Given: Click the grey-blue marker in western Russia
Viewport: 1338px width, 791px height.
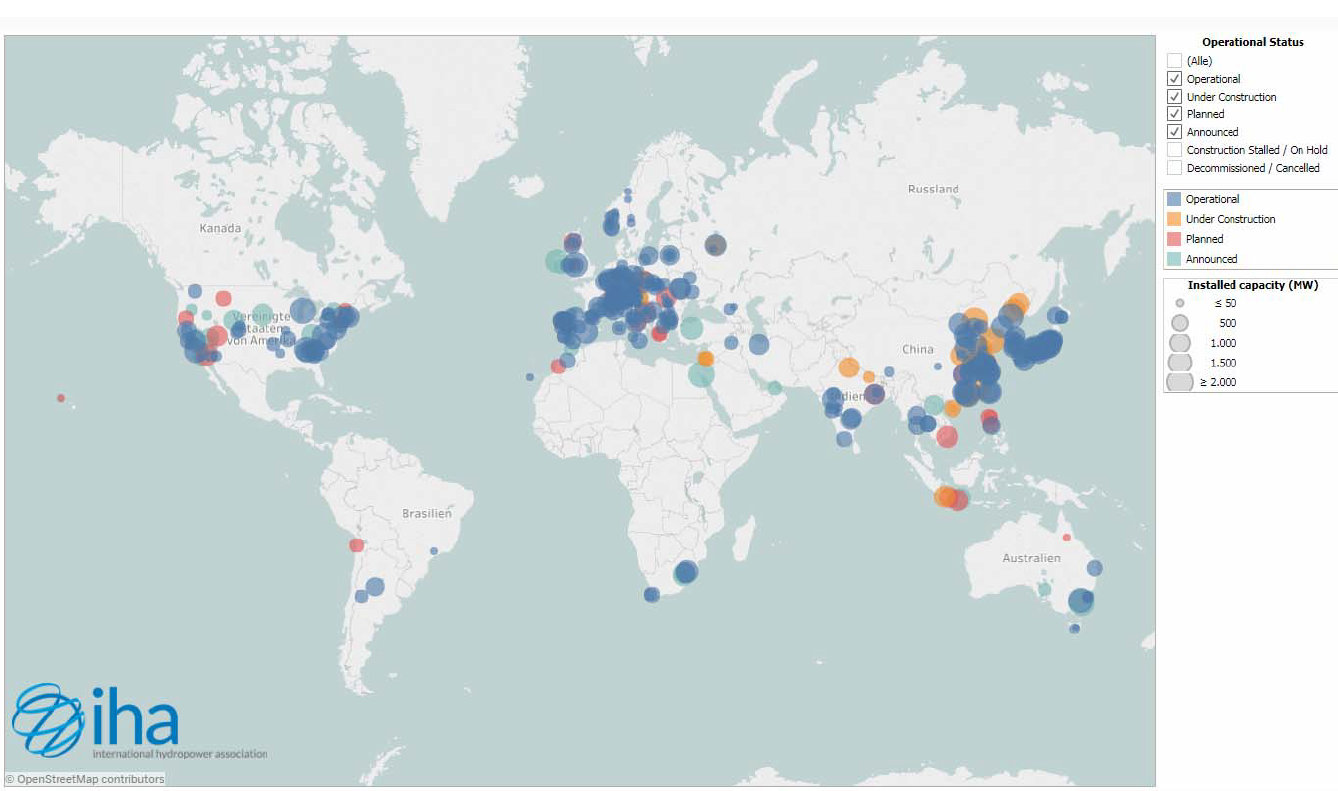Looking at the screenshot, I should (715, 245).
